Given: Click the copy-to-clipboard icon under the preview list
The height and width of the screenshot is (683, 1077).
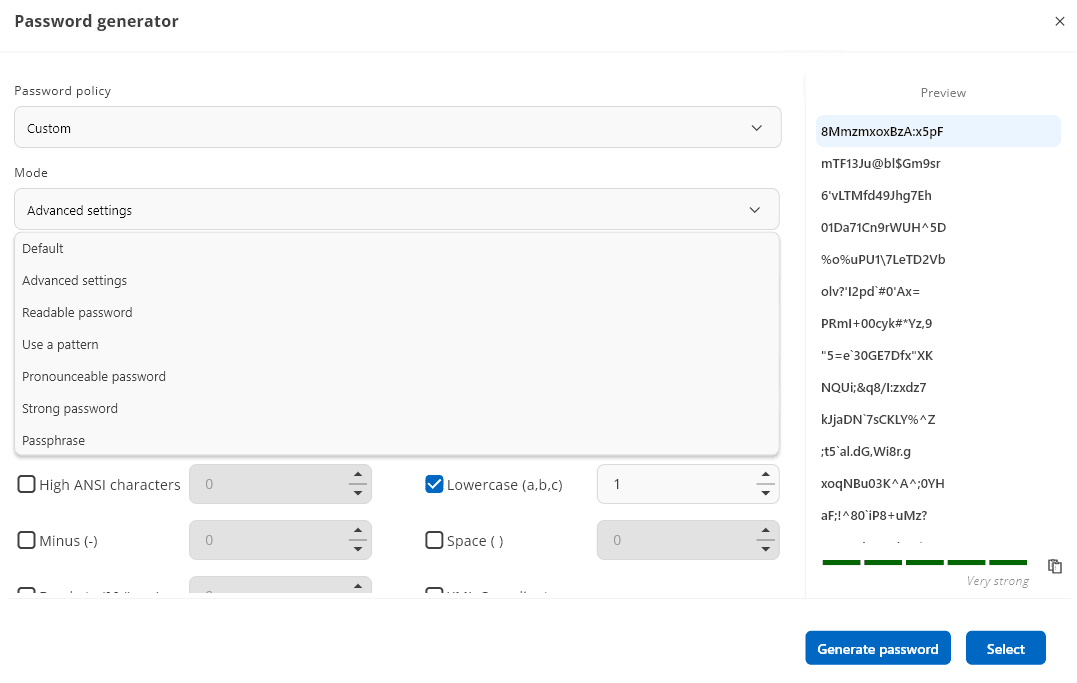Looking at the screenshot, I should 1055,566.
